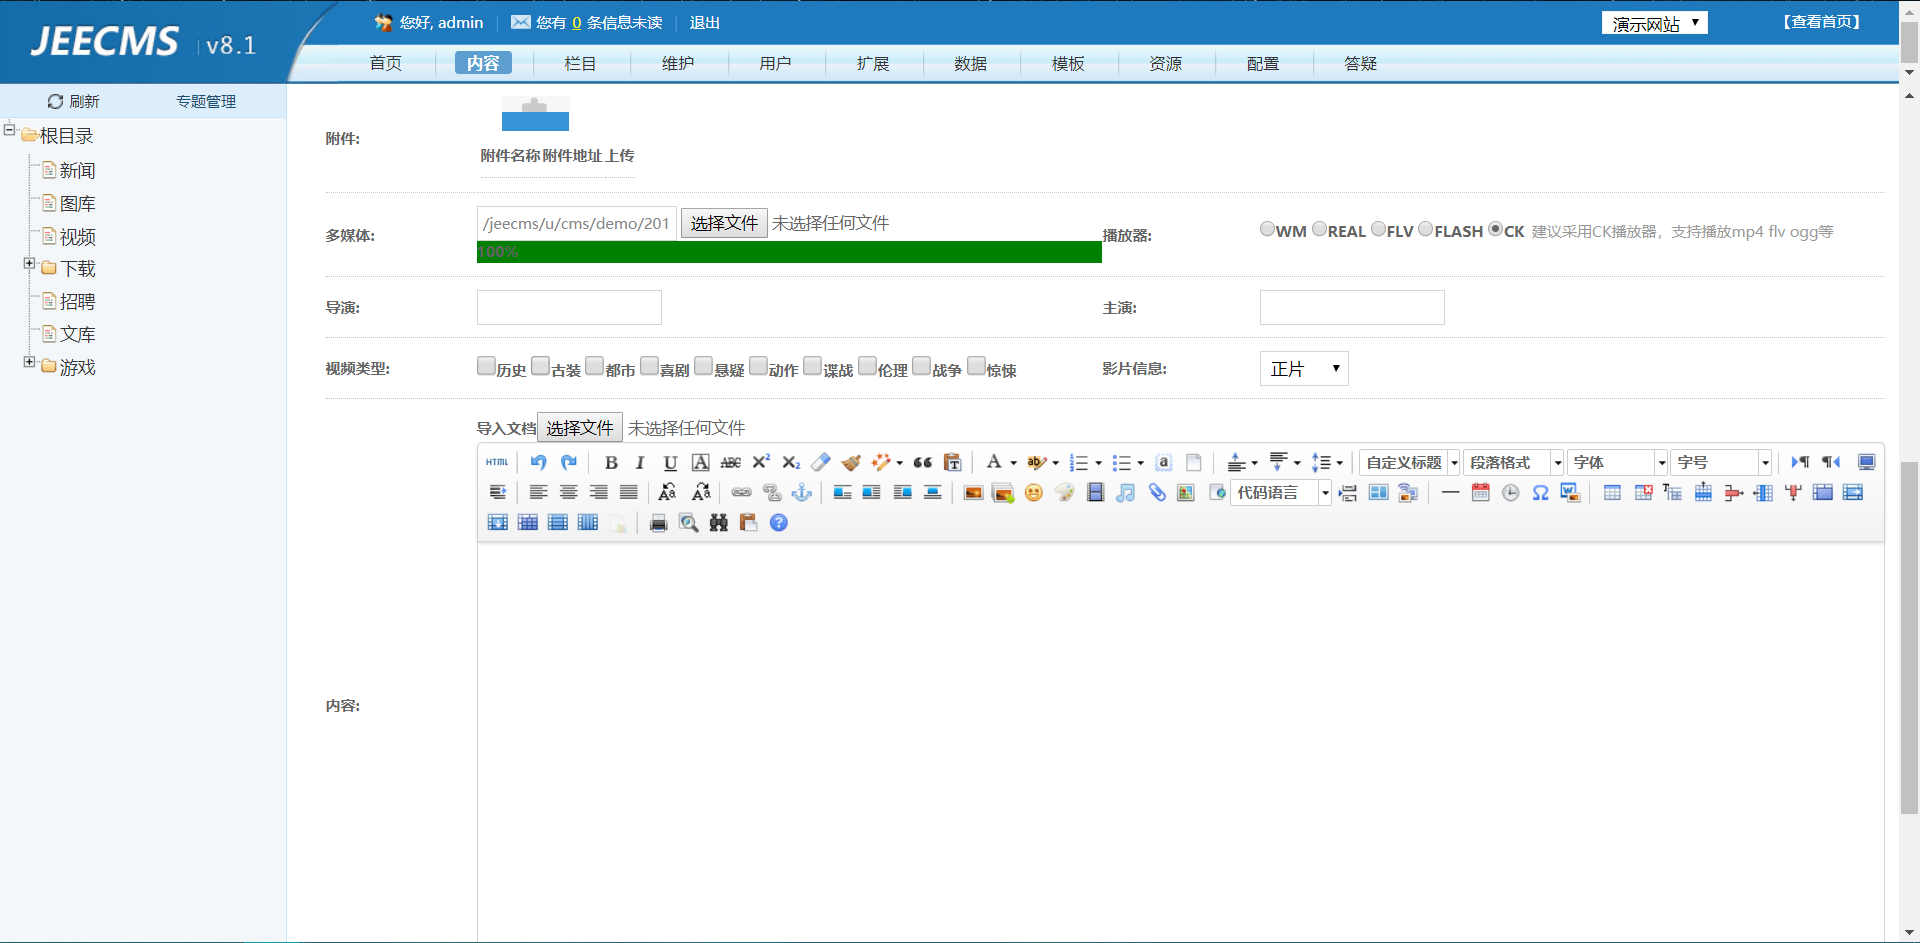Screen dimensions: 1920x943
Task: Insert music with the music note icon
Action: click(1125, 492)
